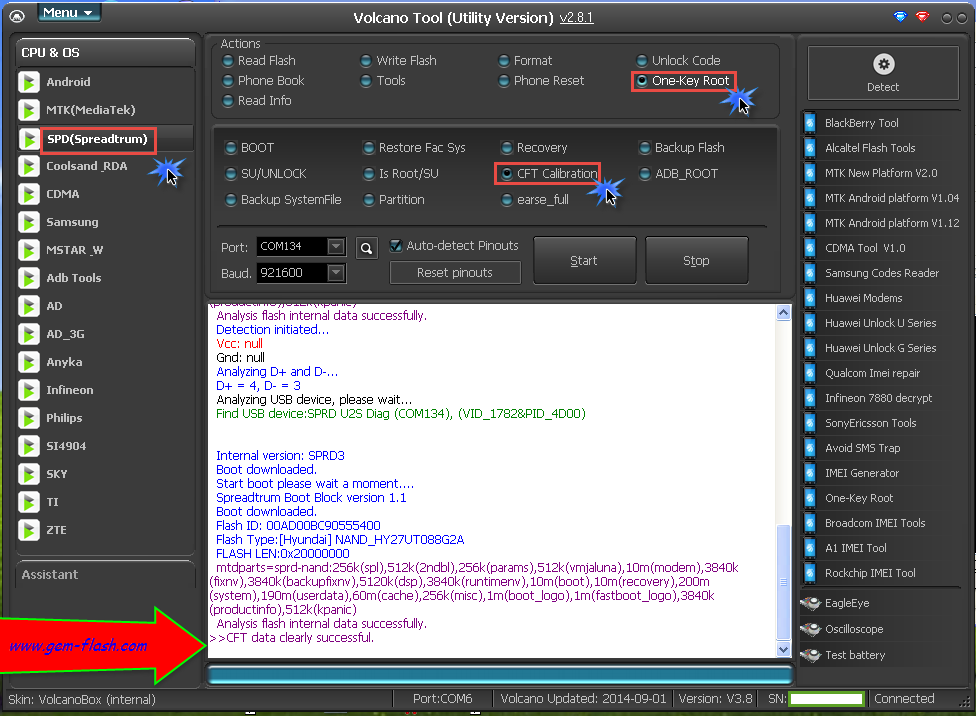Click the Samsung Codes Reader icon

810,273
